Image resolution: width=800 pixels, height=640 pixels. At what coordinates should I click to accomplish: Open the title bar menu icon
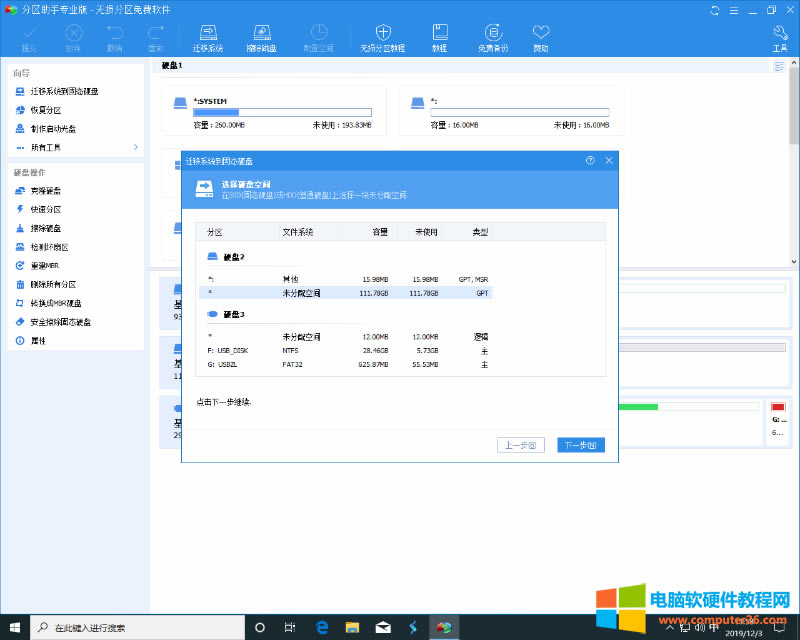[x=732, y=10]
